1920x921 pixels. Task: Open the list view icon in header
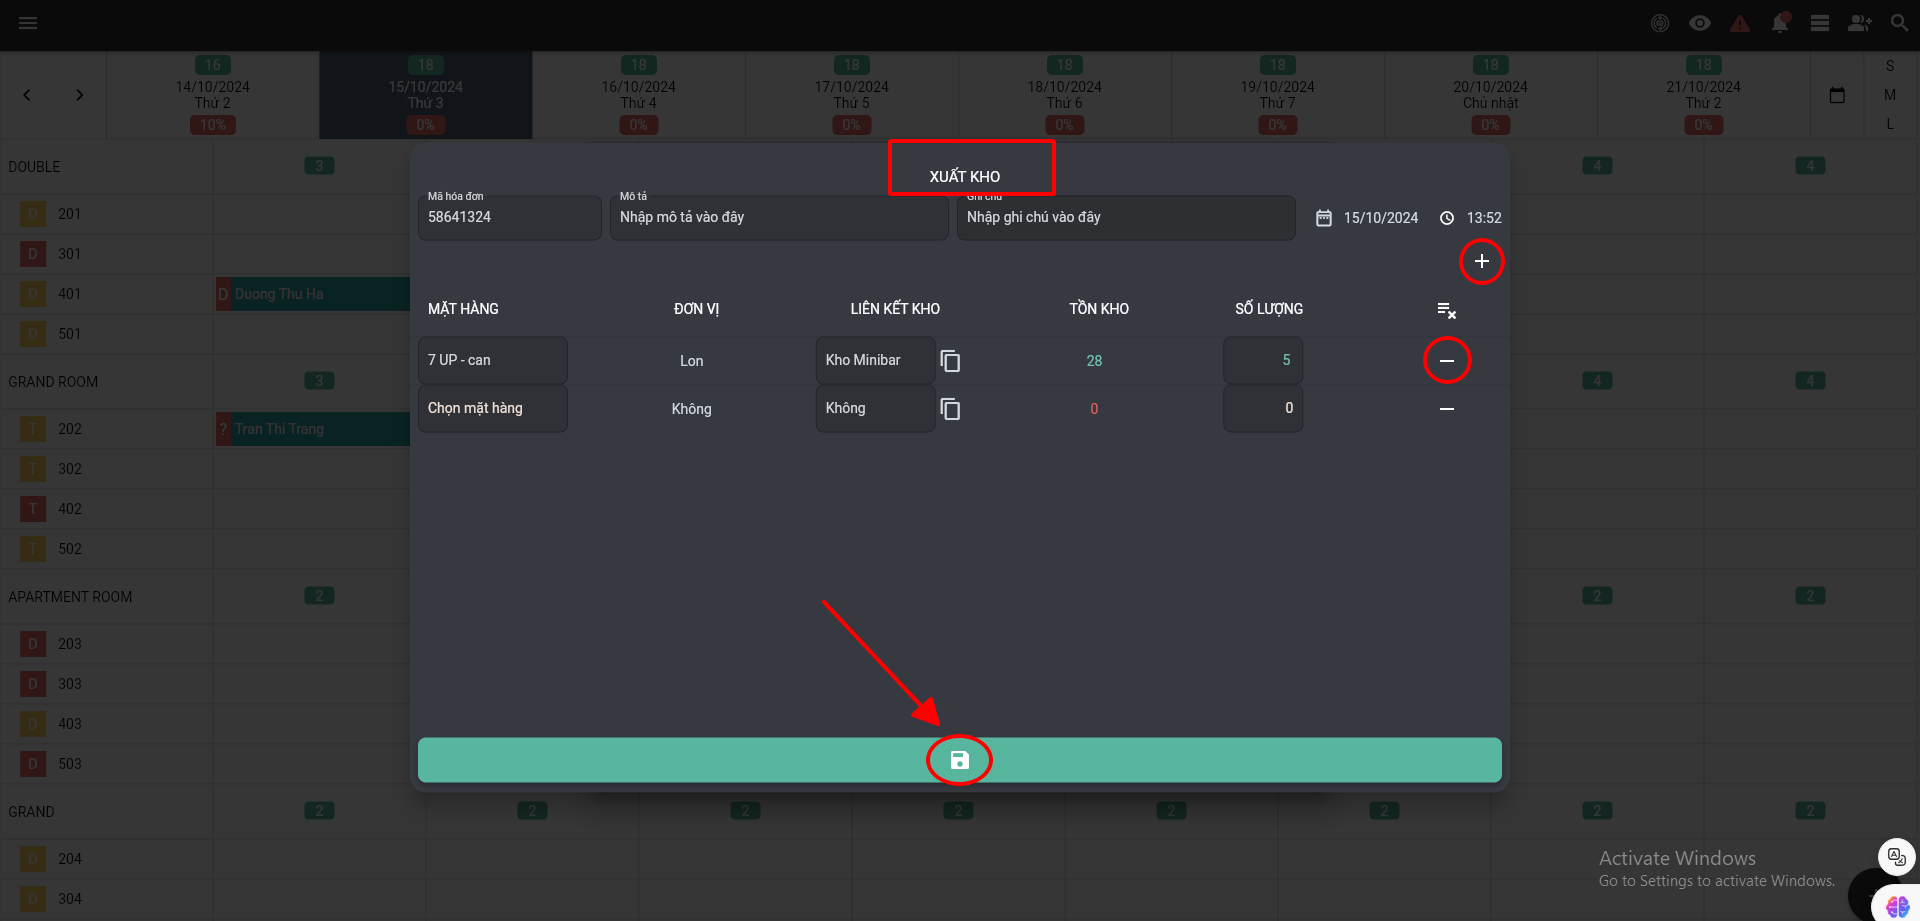tap(1820, 23)
